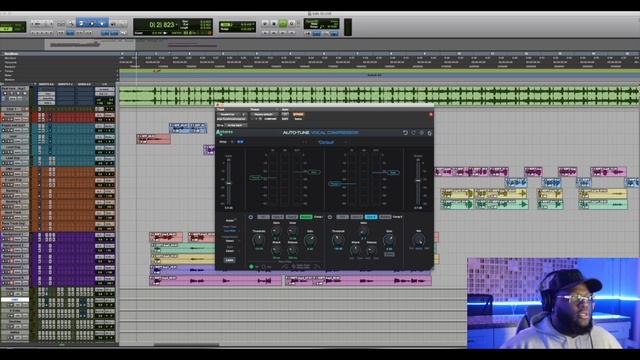The height and width of the screenshot is (360, 640).
Task: Click the Comp 1 Threshold knob
Action: pyautogui.click(x=259, y=240)
